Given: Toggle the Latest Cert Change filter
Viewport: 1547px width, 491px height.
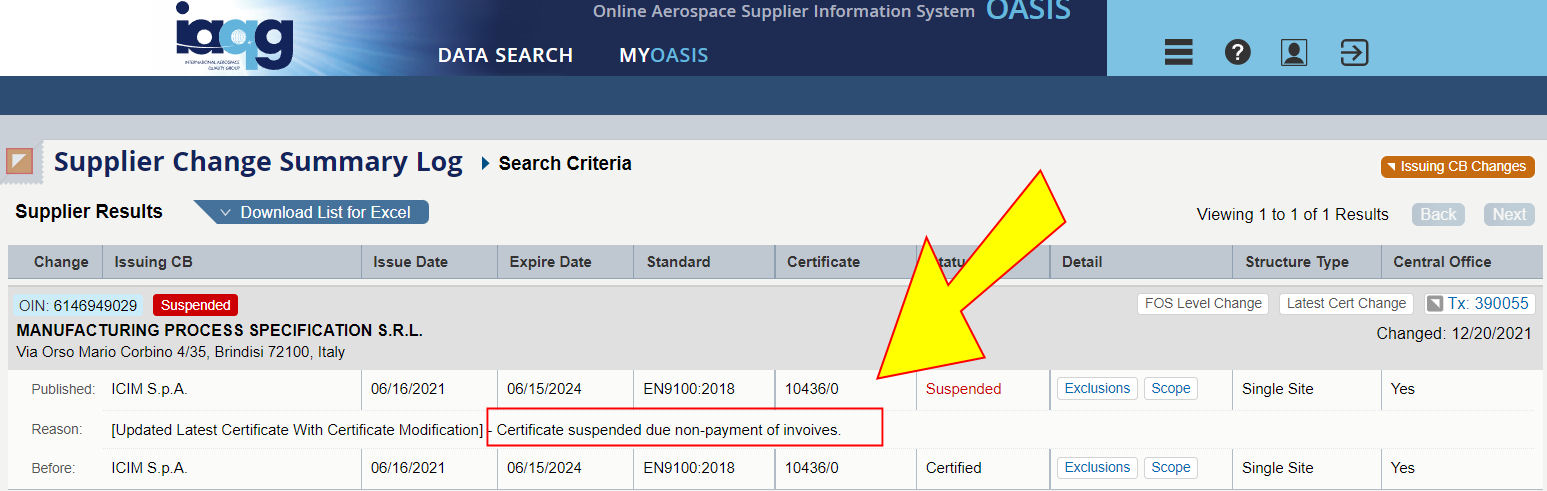Looking at the screenshot, I should coord(1345,304).
